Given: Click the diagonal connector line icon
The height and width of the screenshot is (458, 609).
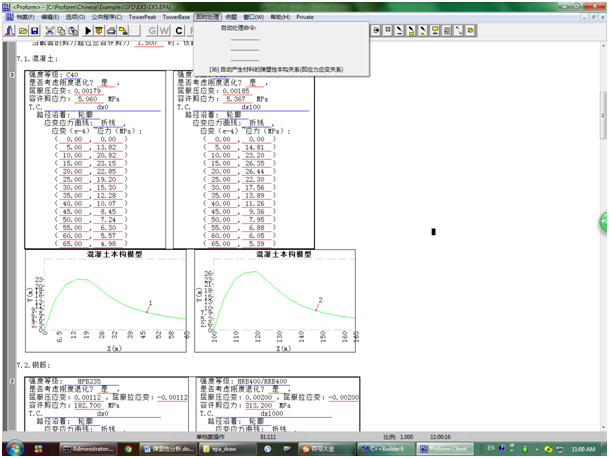Looking at the screenshot, I should (459, 30).
